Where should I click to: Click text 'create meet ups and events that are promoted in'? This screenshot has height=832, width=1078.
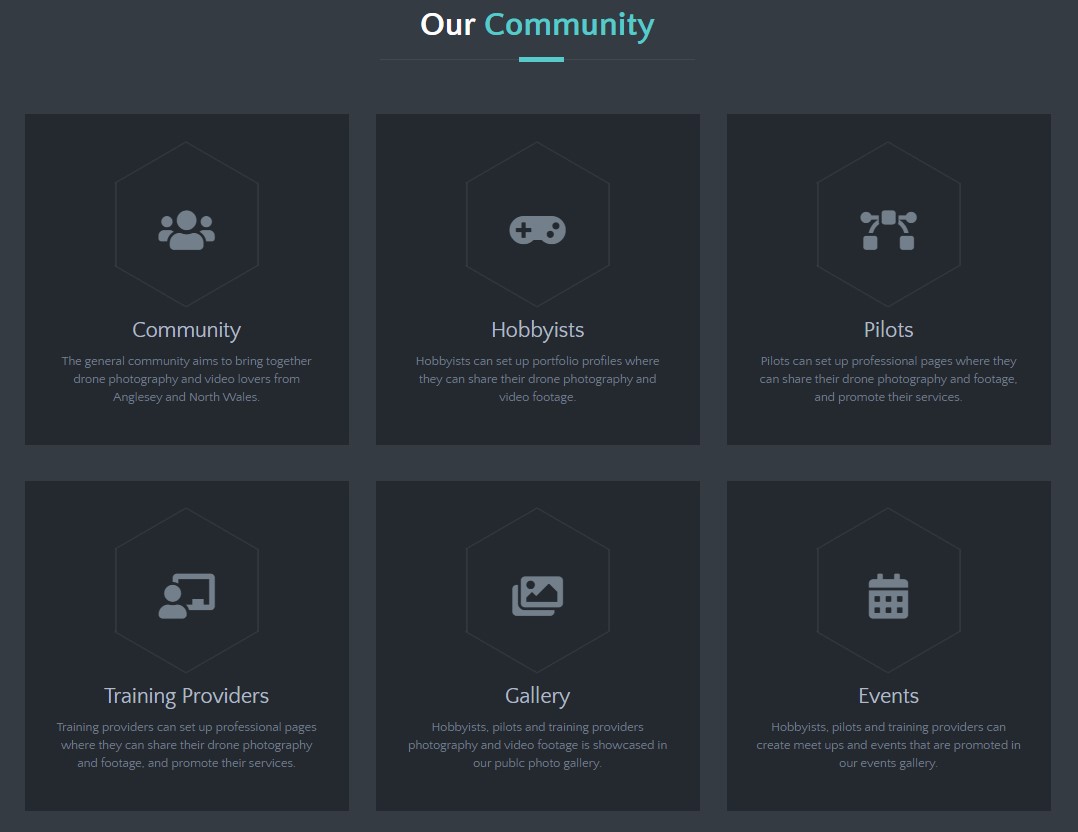point(888,745)
